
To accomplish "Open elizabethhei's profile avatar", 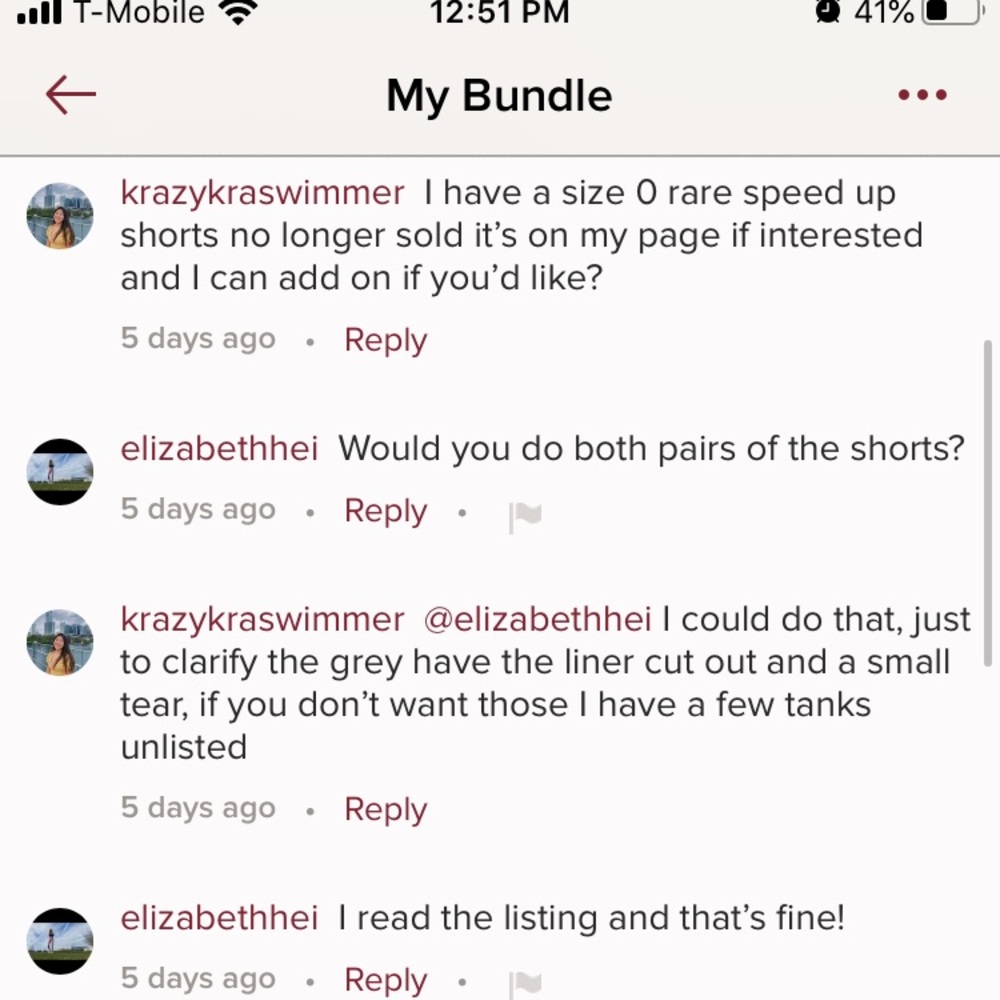I will tap(60, 471).
